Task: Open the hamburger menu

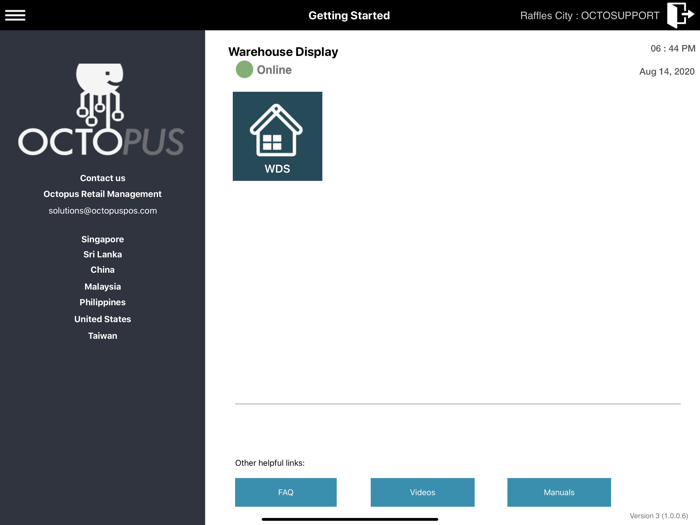Action: [x=15, y=15]
